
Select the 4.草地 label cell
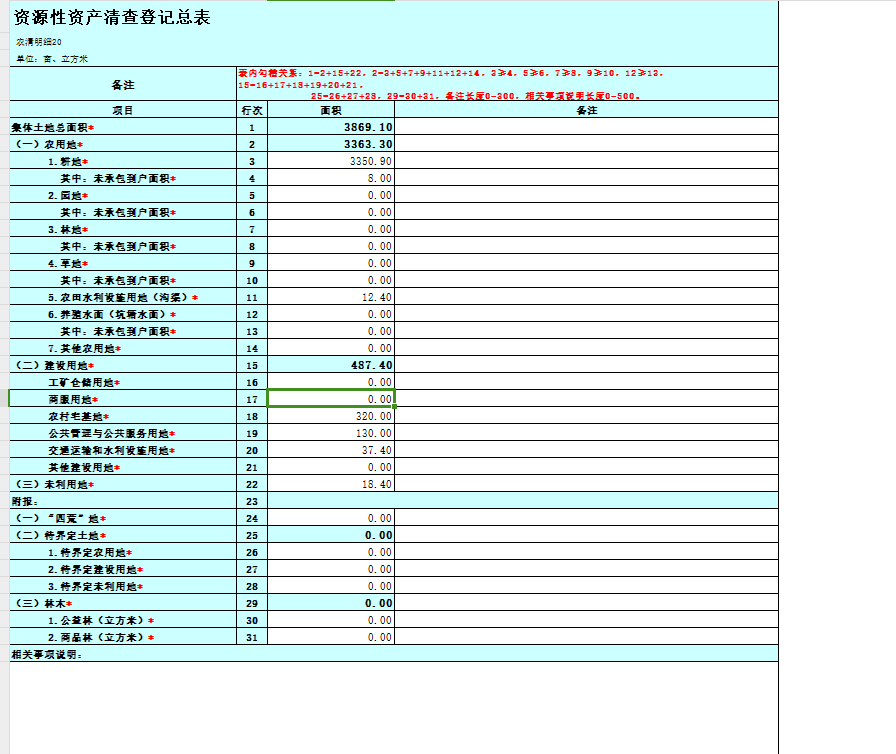(123, 263)
